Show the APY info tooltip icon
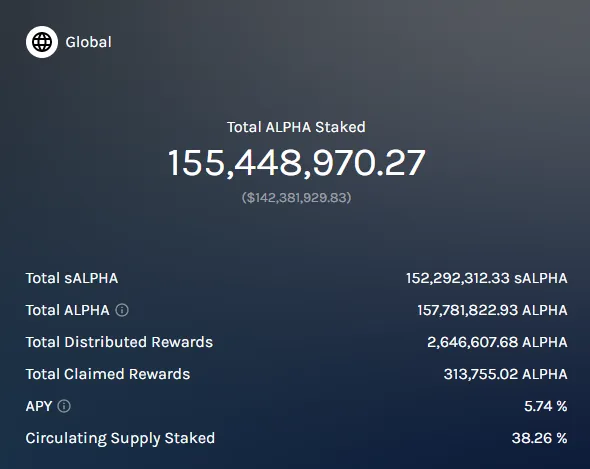The image size is (590, 469). point(64,407)
